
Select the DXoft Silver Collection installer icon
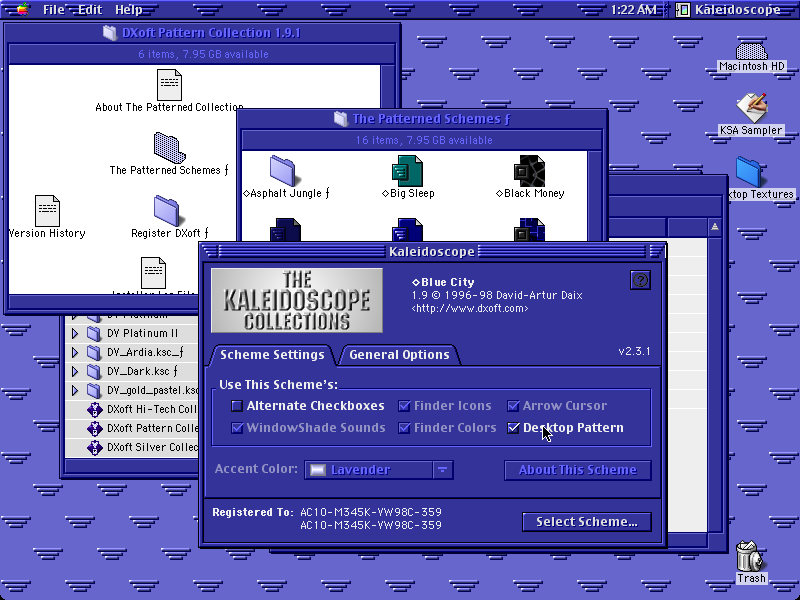[x=94, y=447]
